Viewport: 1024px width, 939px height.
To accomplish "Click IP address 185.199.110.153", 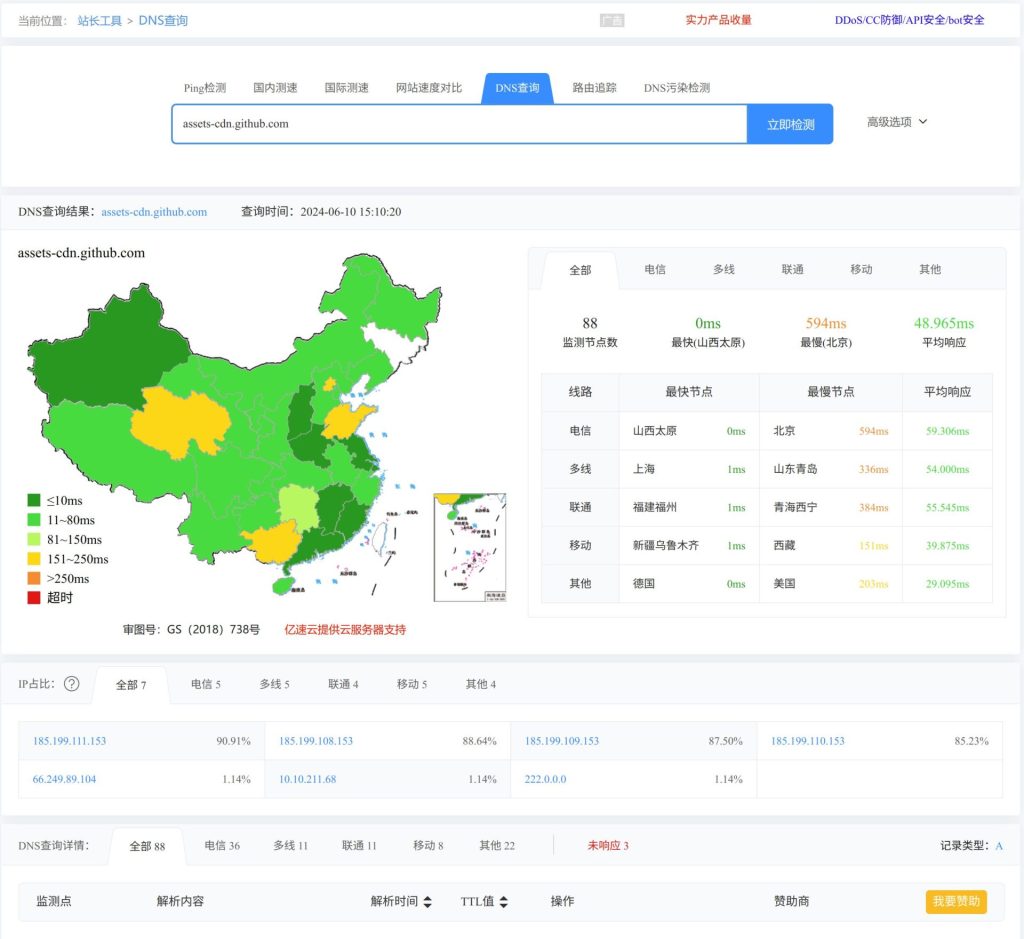I will tap(808, 741).
